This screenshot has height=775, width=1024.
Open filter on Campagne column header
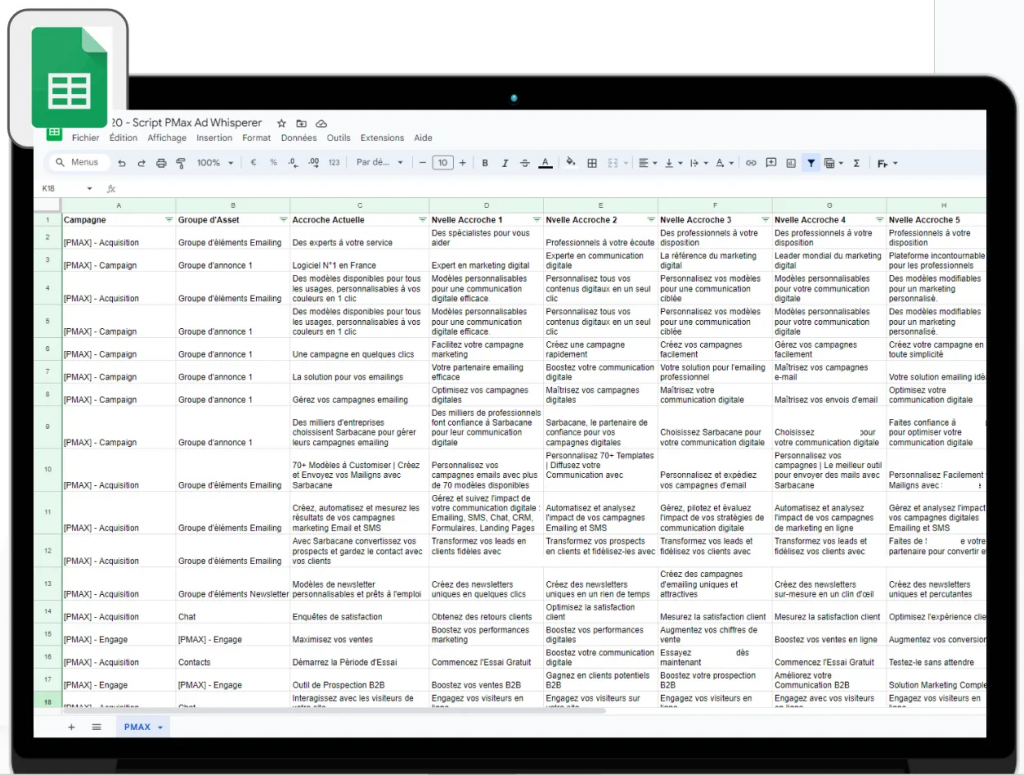[x=169, y=219]
